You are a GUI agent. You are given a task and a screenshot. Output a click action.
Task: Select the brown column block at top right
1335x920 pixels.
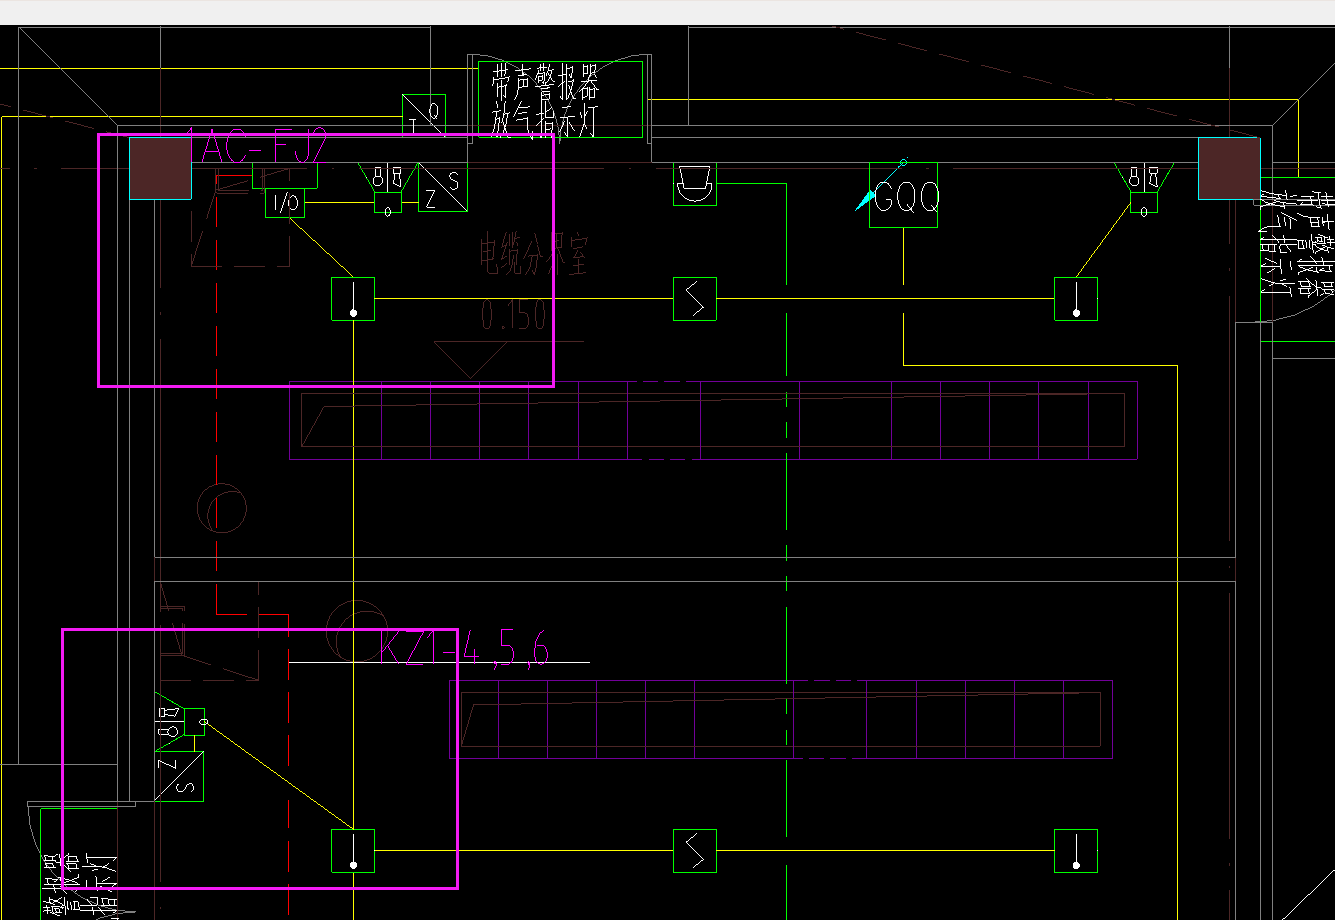(1229, 169)
